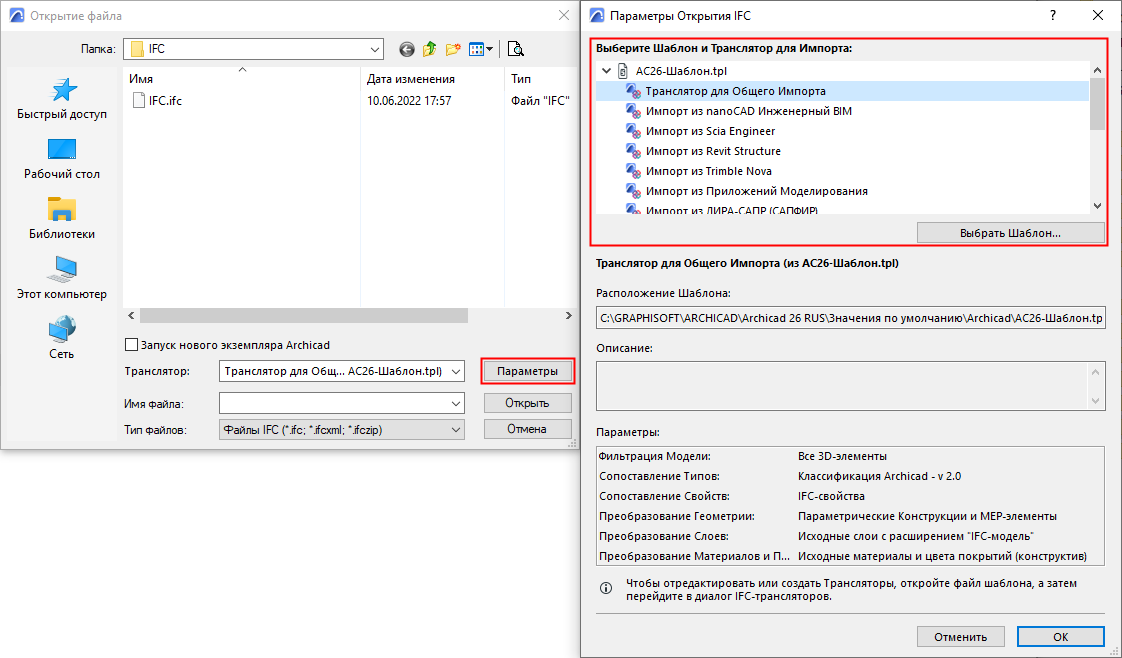
Task: Create new folder icon in file dialog
Action: (x=453, y=49)
